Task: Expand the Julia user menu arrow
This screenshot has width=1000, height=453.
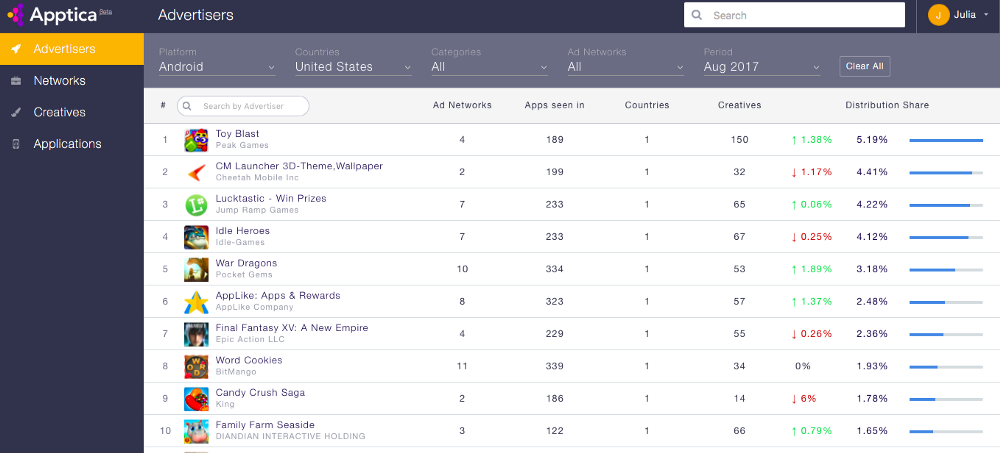Action: pos(986,15)
